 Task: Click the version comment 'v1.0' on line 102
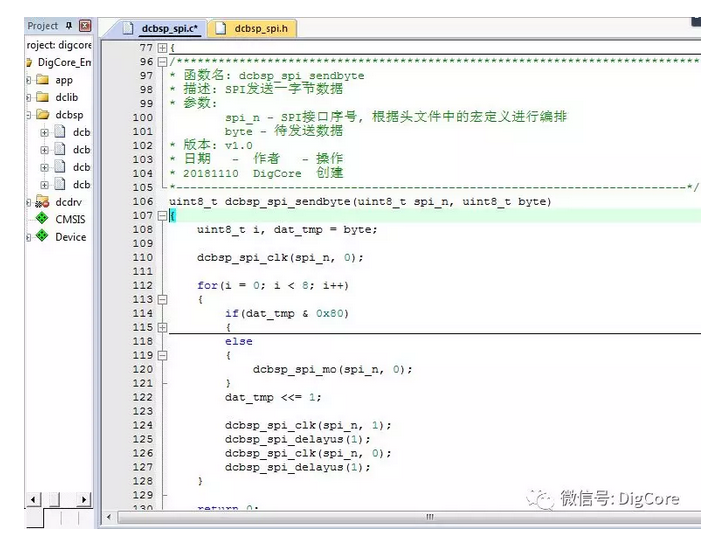[x=239, y=146]
